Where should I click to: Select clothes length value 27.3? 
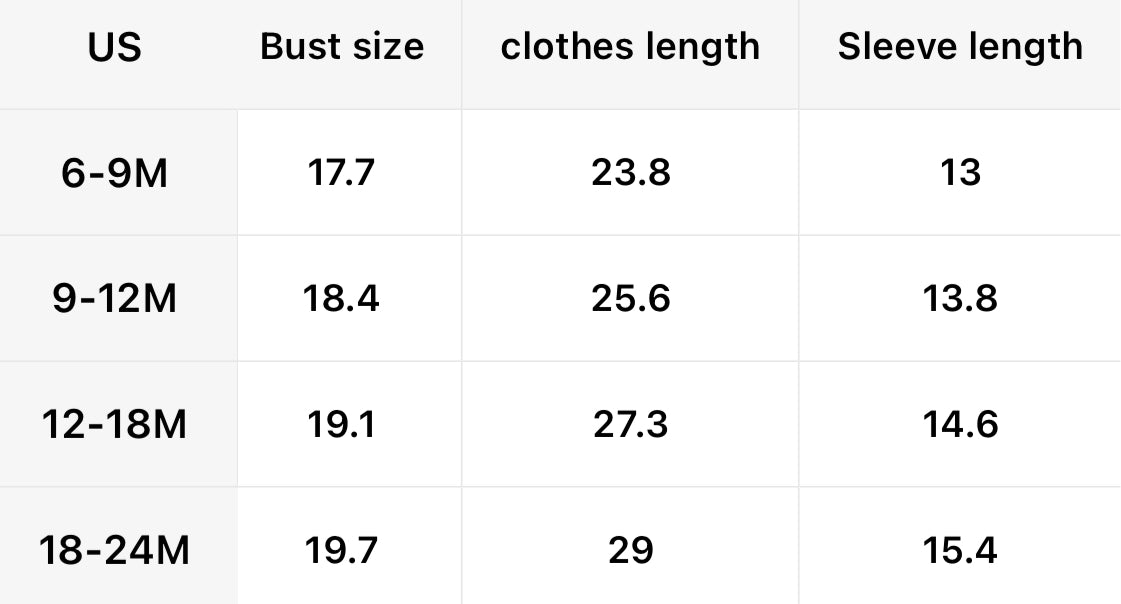(x=630, y=425)
